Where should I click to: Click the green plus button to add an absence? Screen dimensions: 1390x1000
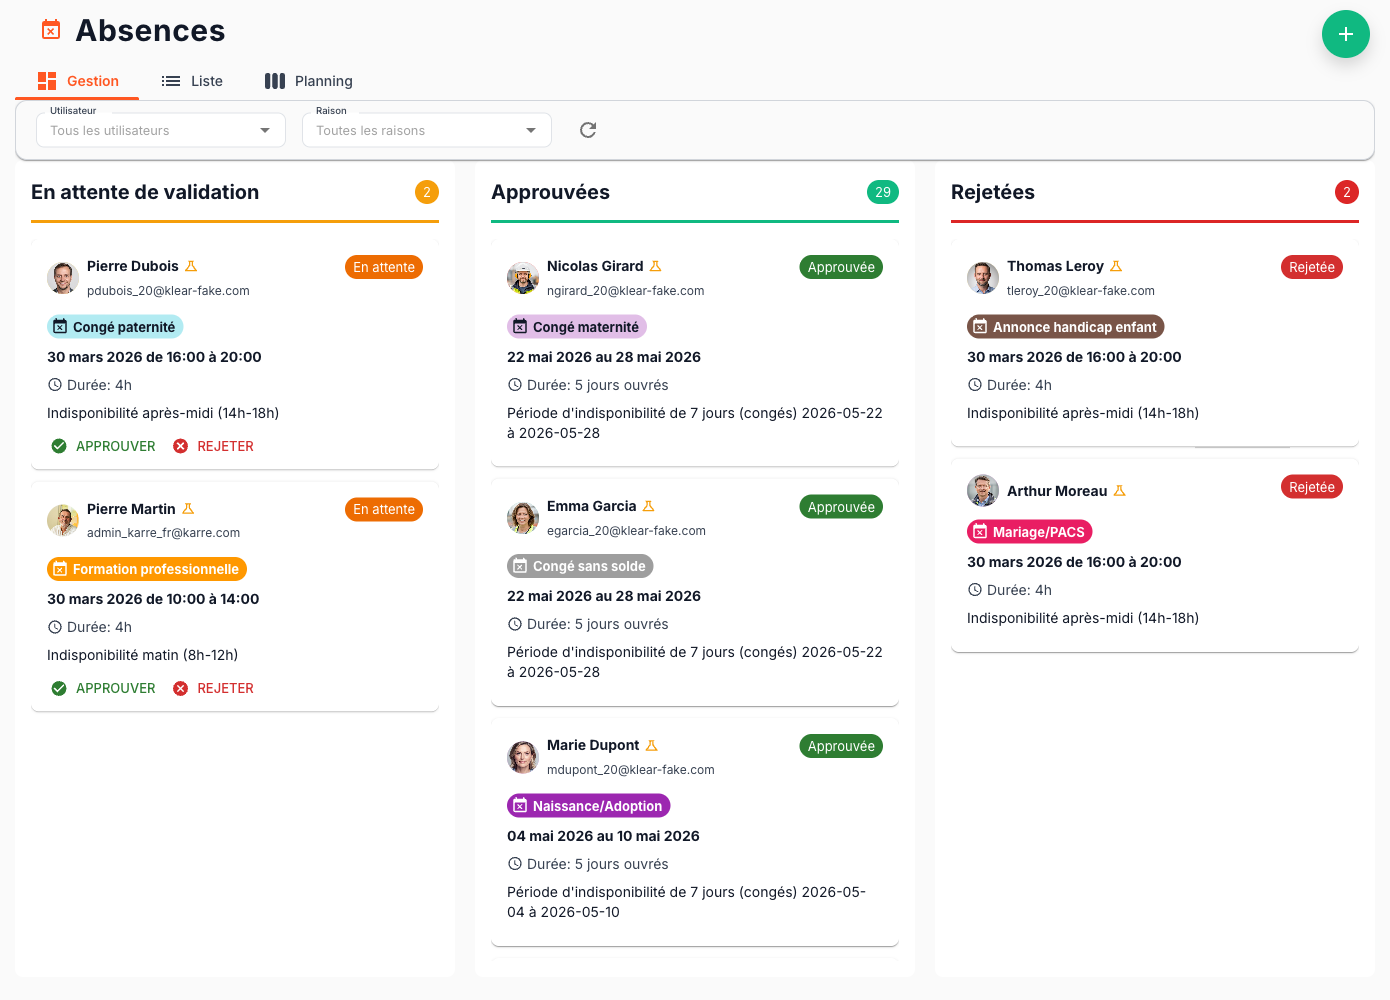pyautogui.click(x=1346, y=34)
